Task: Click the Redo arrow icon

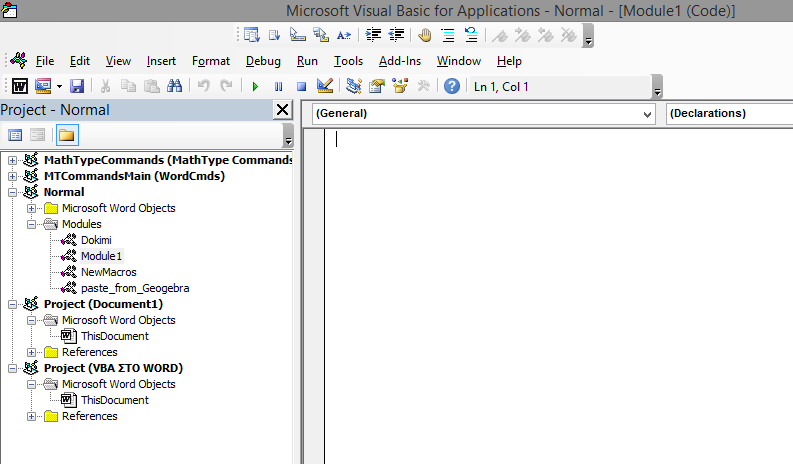Action: [x=227, y=86]
